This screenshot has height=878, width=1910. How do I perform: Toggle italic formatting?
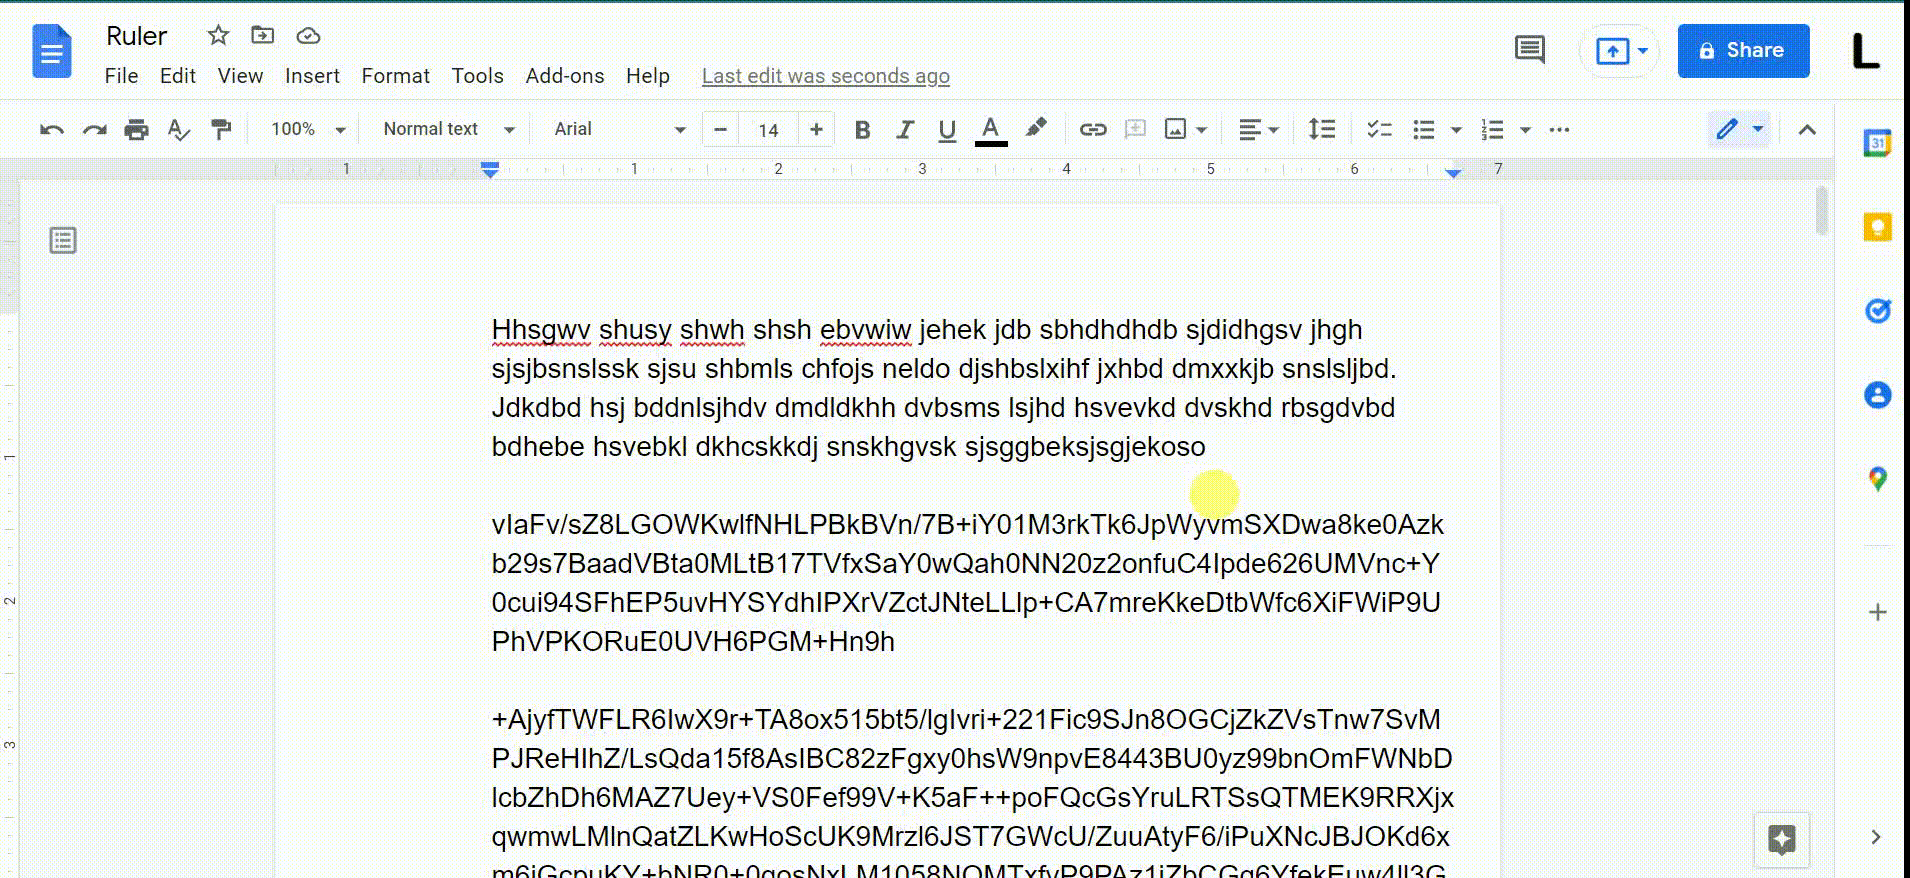coord(905,130)
